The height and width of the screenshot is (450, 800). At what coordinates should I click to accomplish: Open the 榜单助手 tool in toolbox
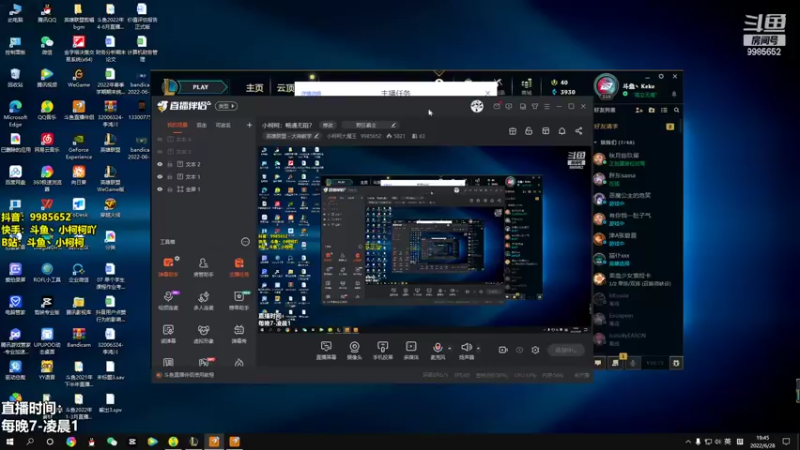239,300
